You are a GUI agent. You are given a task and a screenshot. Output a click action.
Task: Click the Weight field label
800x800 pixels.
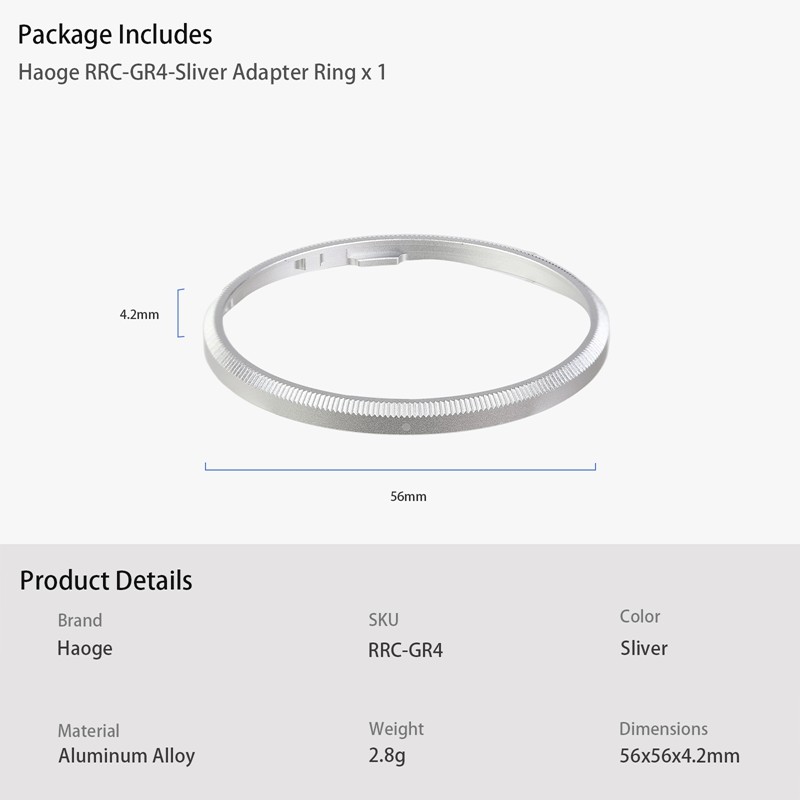click(396, 729)
